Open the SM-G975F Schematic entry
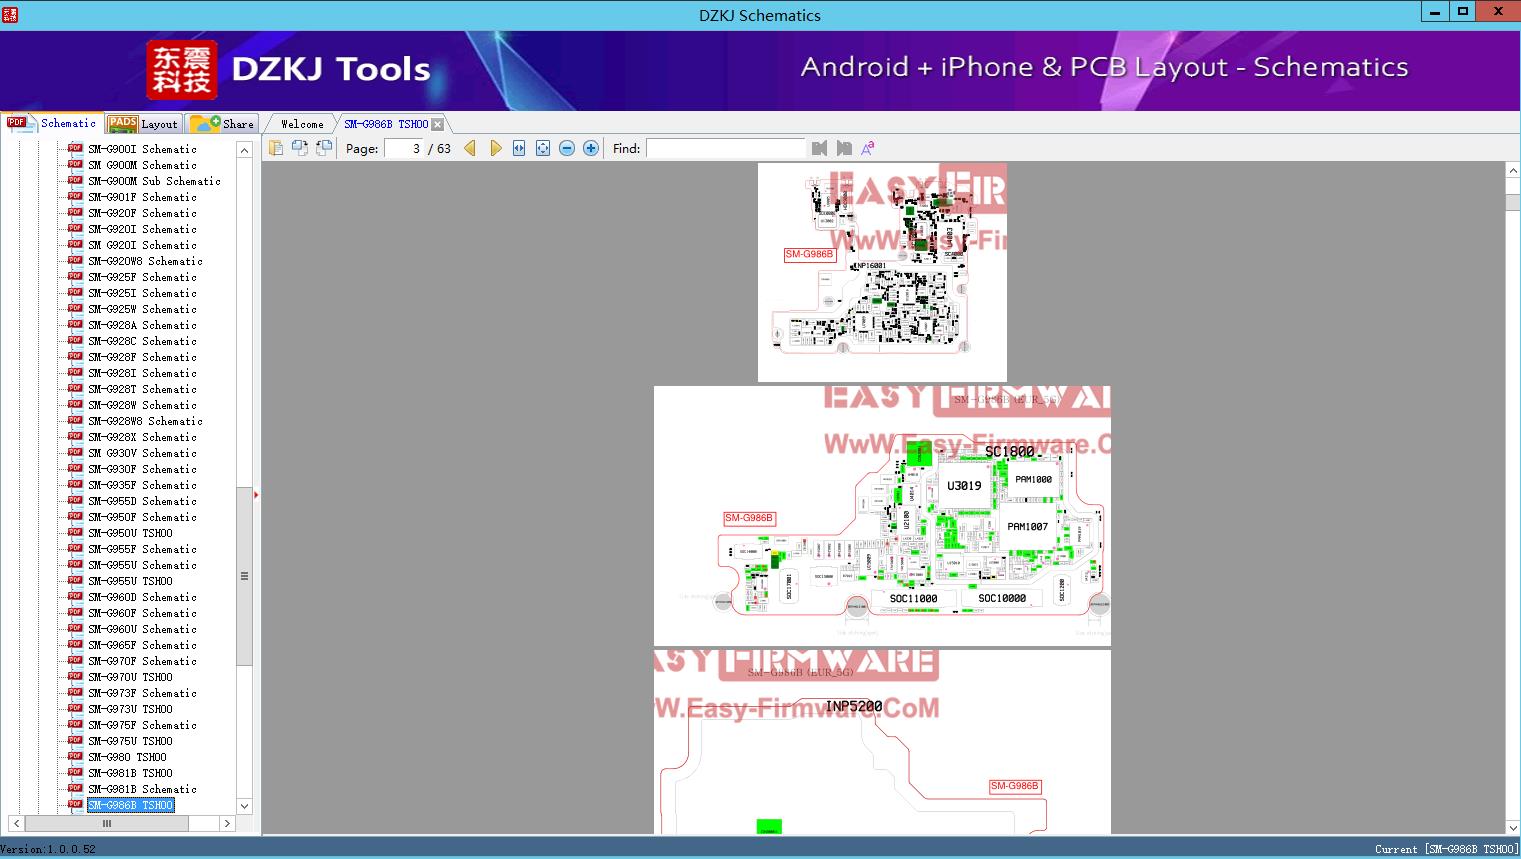This screenshot has height=859, width=1521. 142,725
